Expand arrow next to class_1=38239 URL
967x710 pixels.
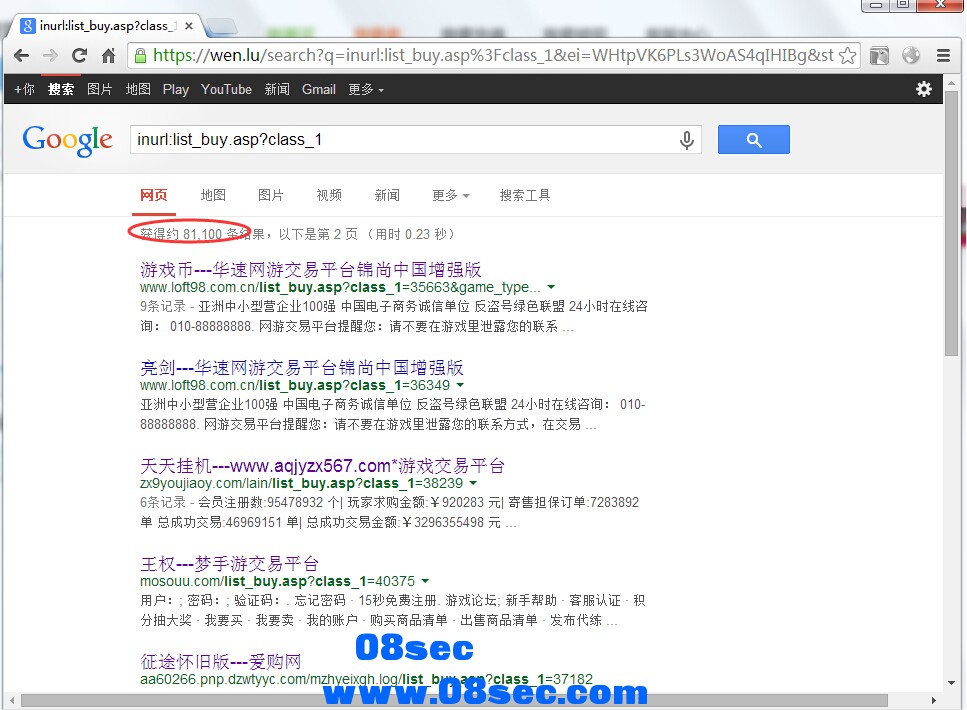473,484
